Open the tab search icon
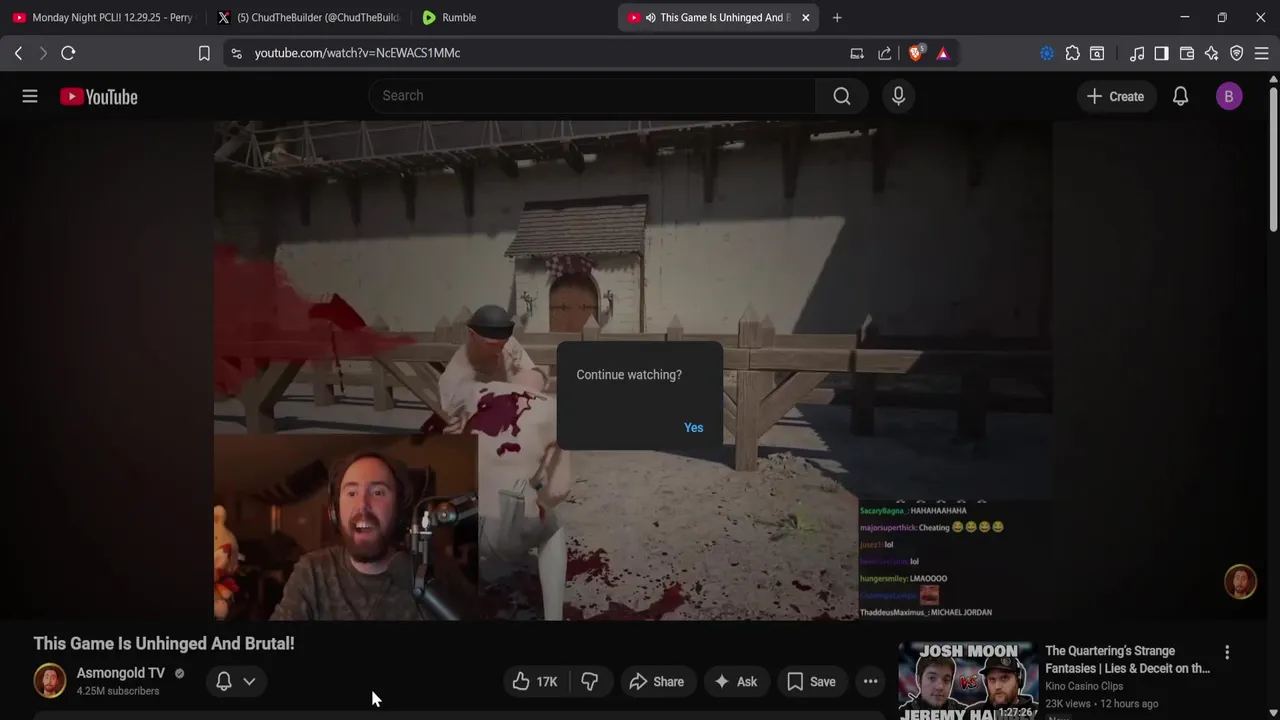Screen dimensions: 1280x720 tap(1097, 53)
